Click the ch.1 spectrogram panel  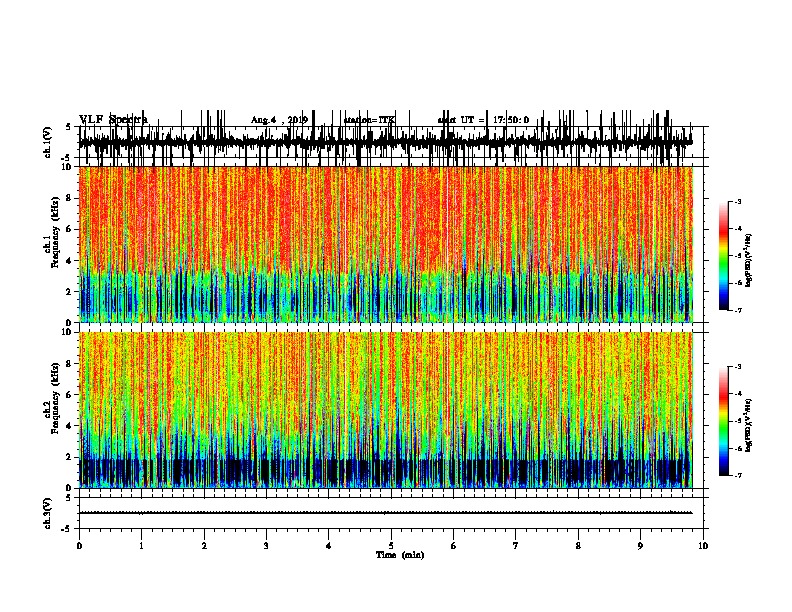tap(386, 244)
